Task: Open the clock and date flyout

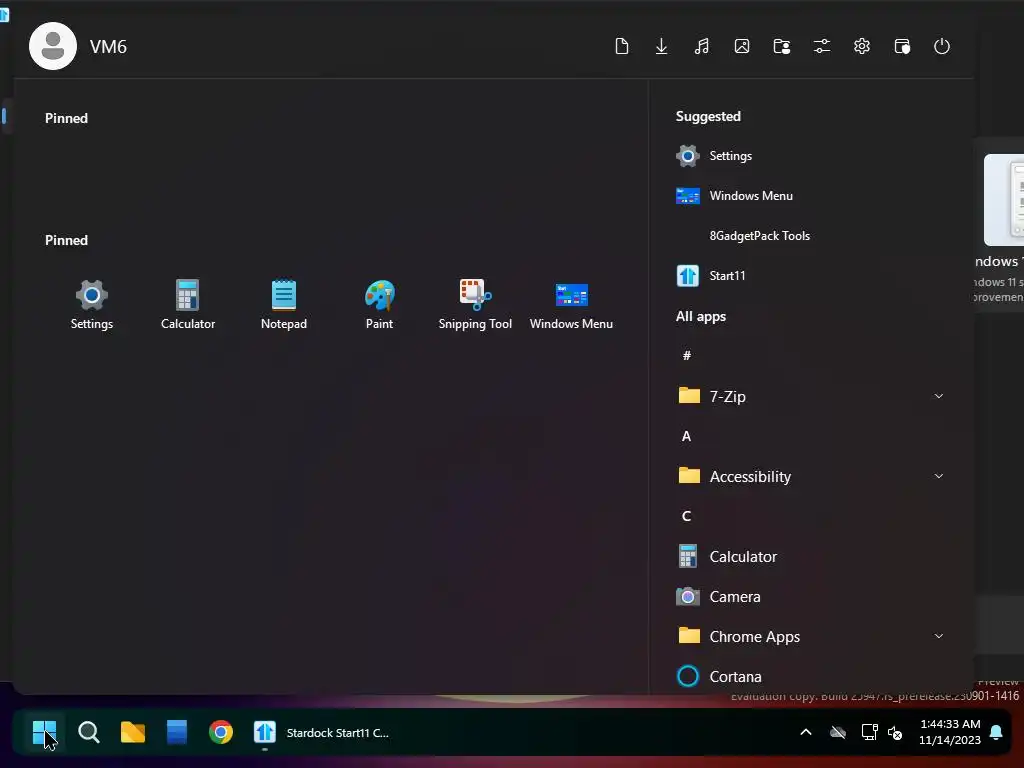Action: (950, 732)
